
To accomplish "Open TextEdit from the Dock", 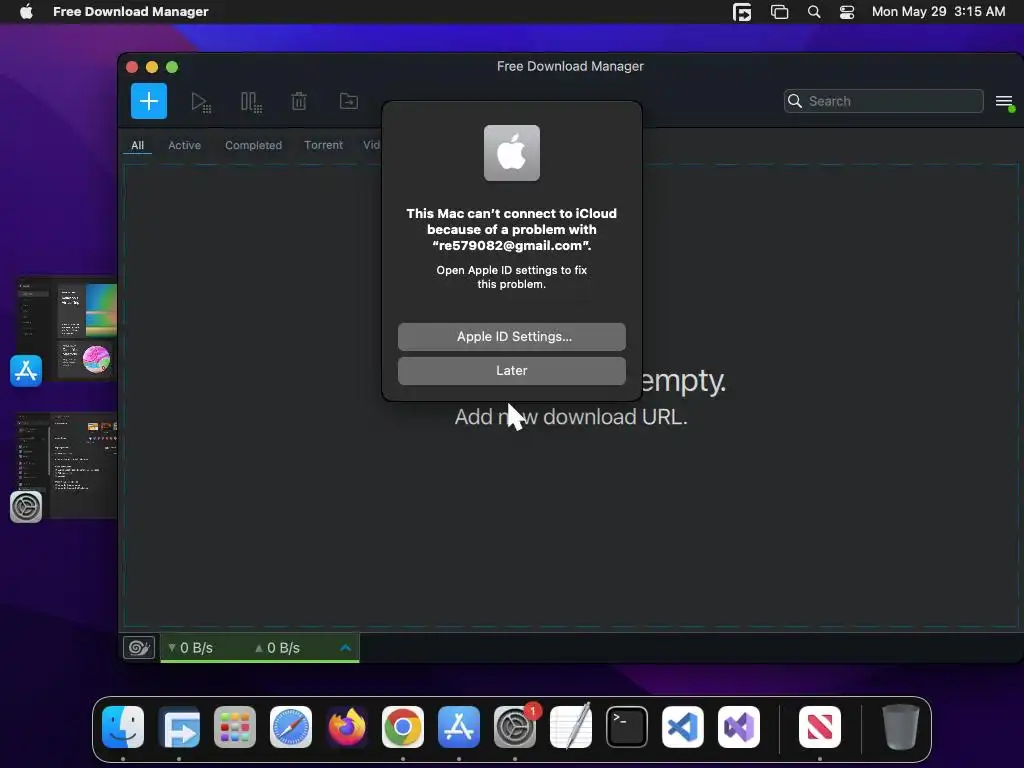I will [571, 727].
